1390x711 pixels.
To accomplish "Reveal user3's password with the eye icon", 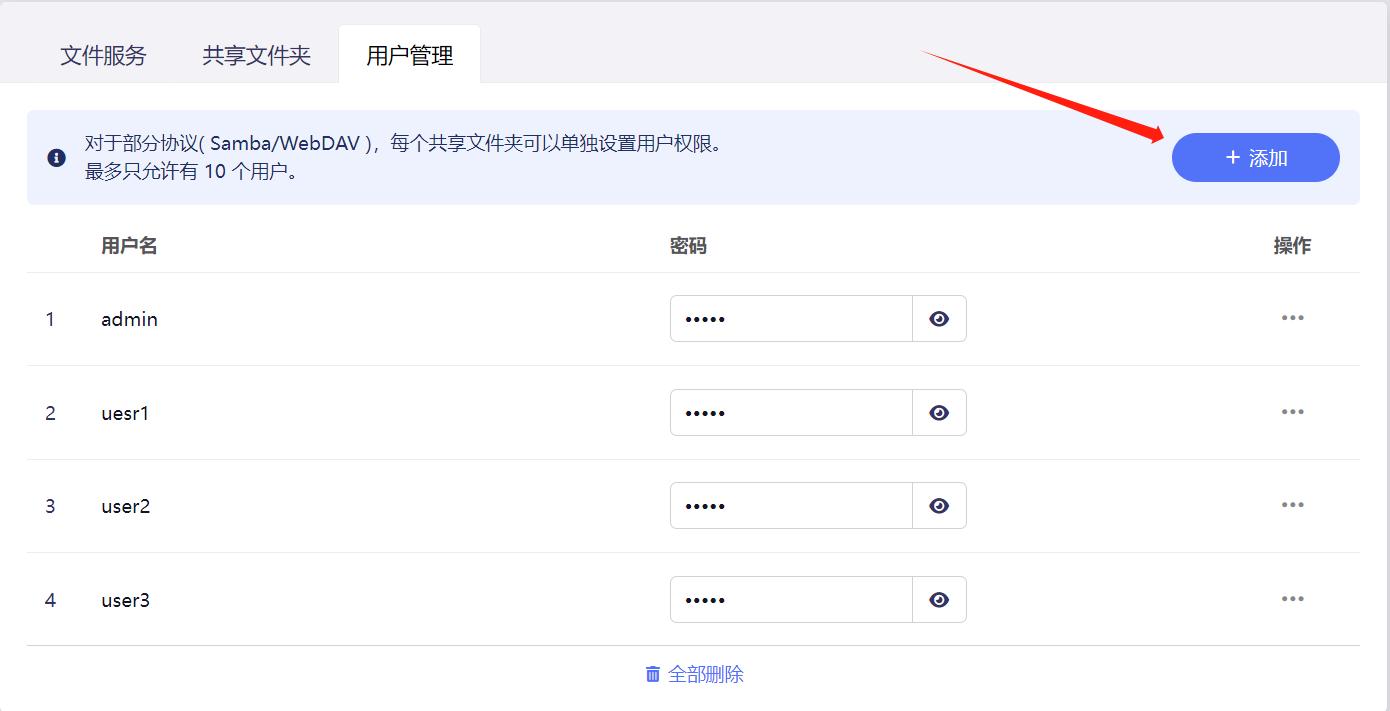I will [x=938, y=599].
